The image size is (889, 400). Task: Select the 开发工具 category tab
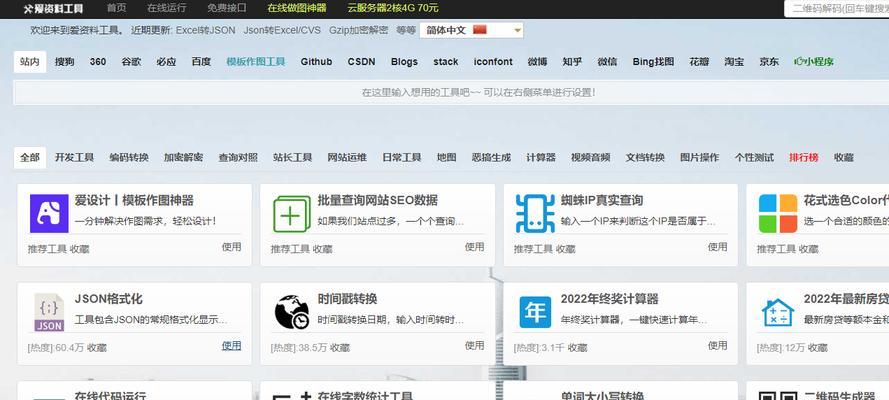pyautogui.click(x=74, y=158)
